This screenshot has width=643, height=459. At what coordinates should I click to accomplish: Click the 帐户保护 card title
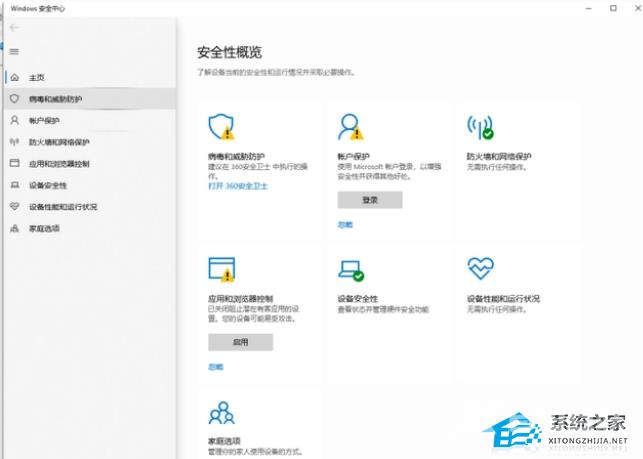click(x=353, y=156)
